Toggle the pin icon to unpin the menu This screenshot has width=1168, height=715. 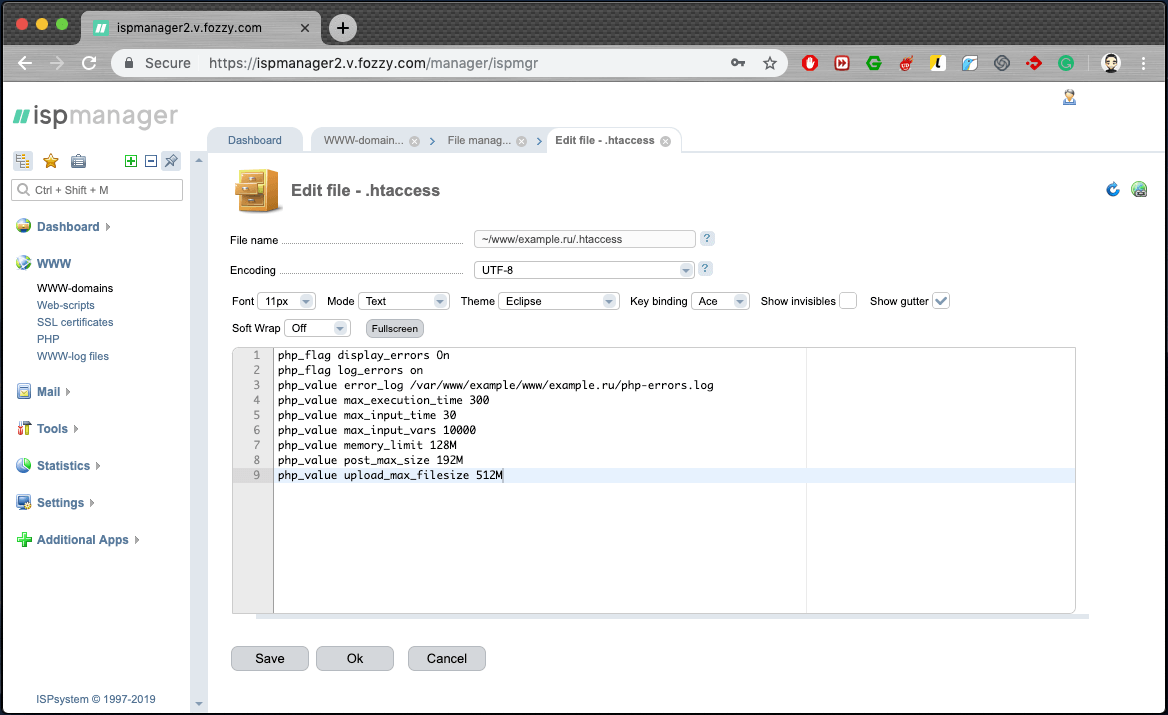(170, 161)
